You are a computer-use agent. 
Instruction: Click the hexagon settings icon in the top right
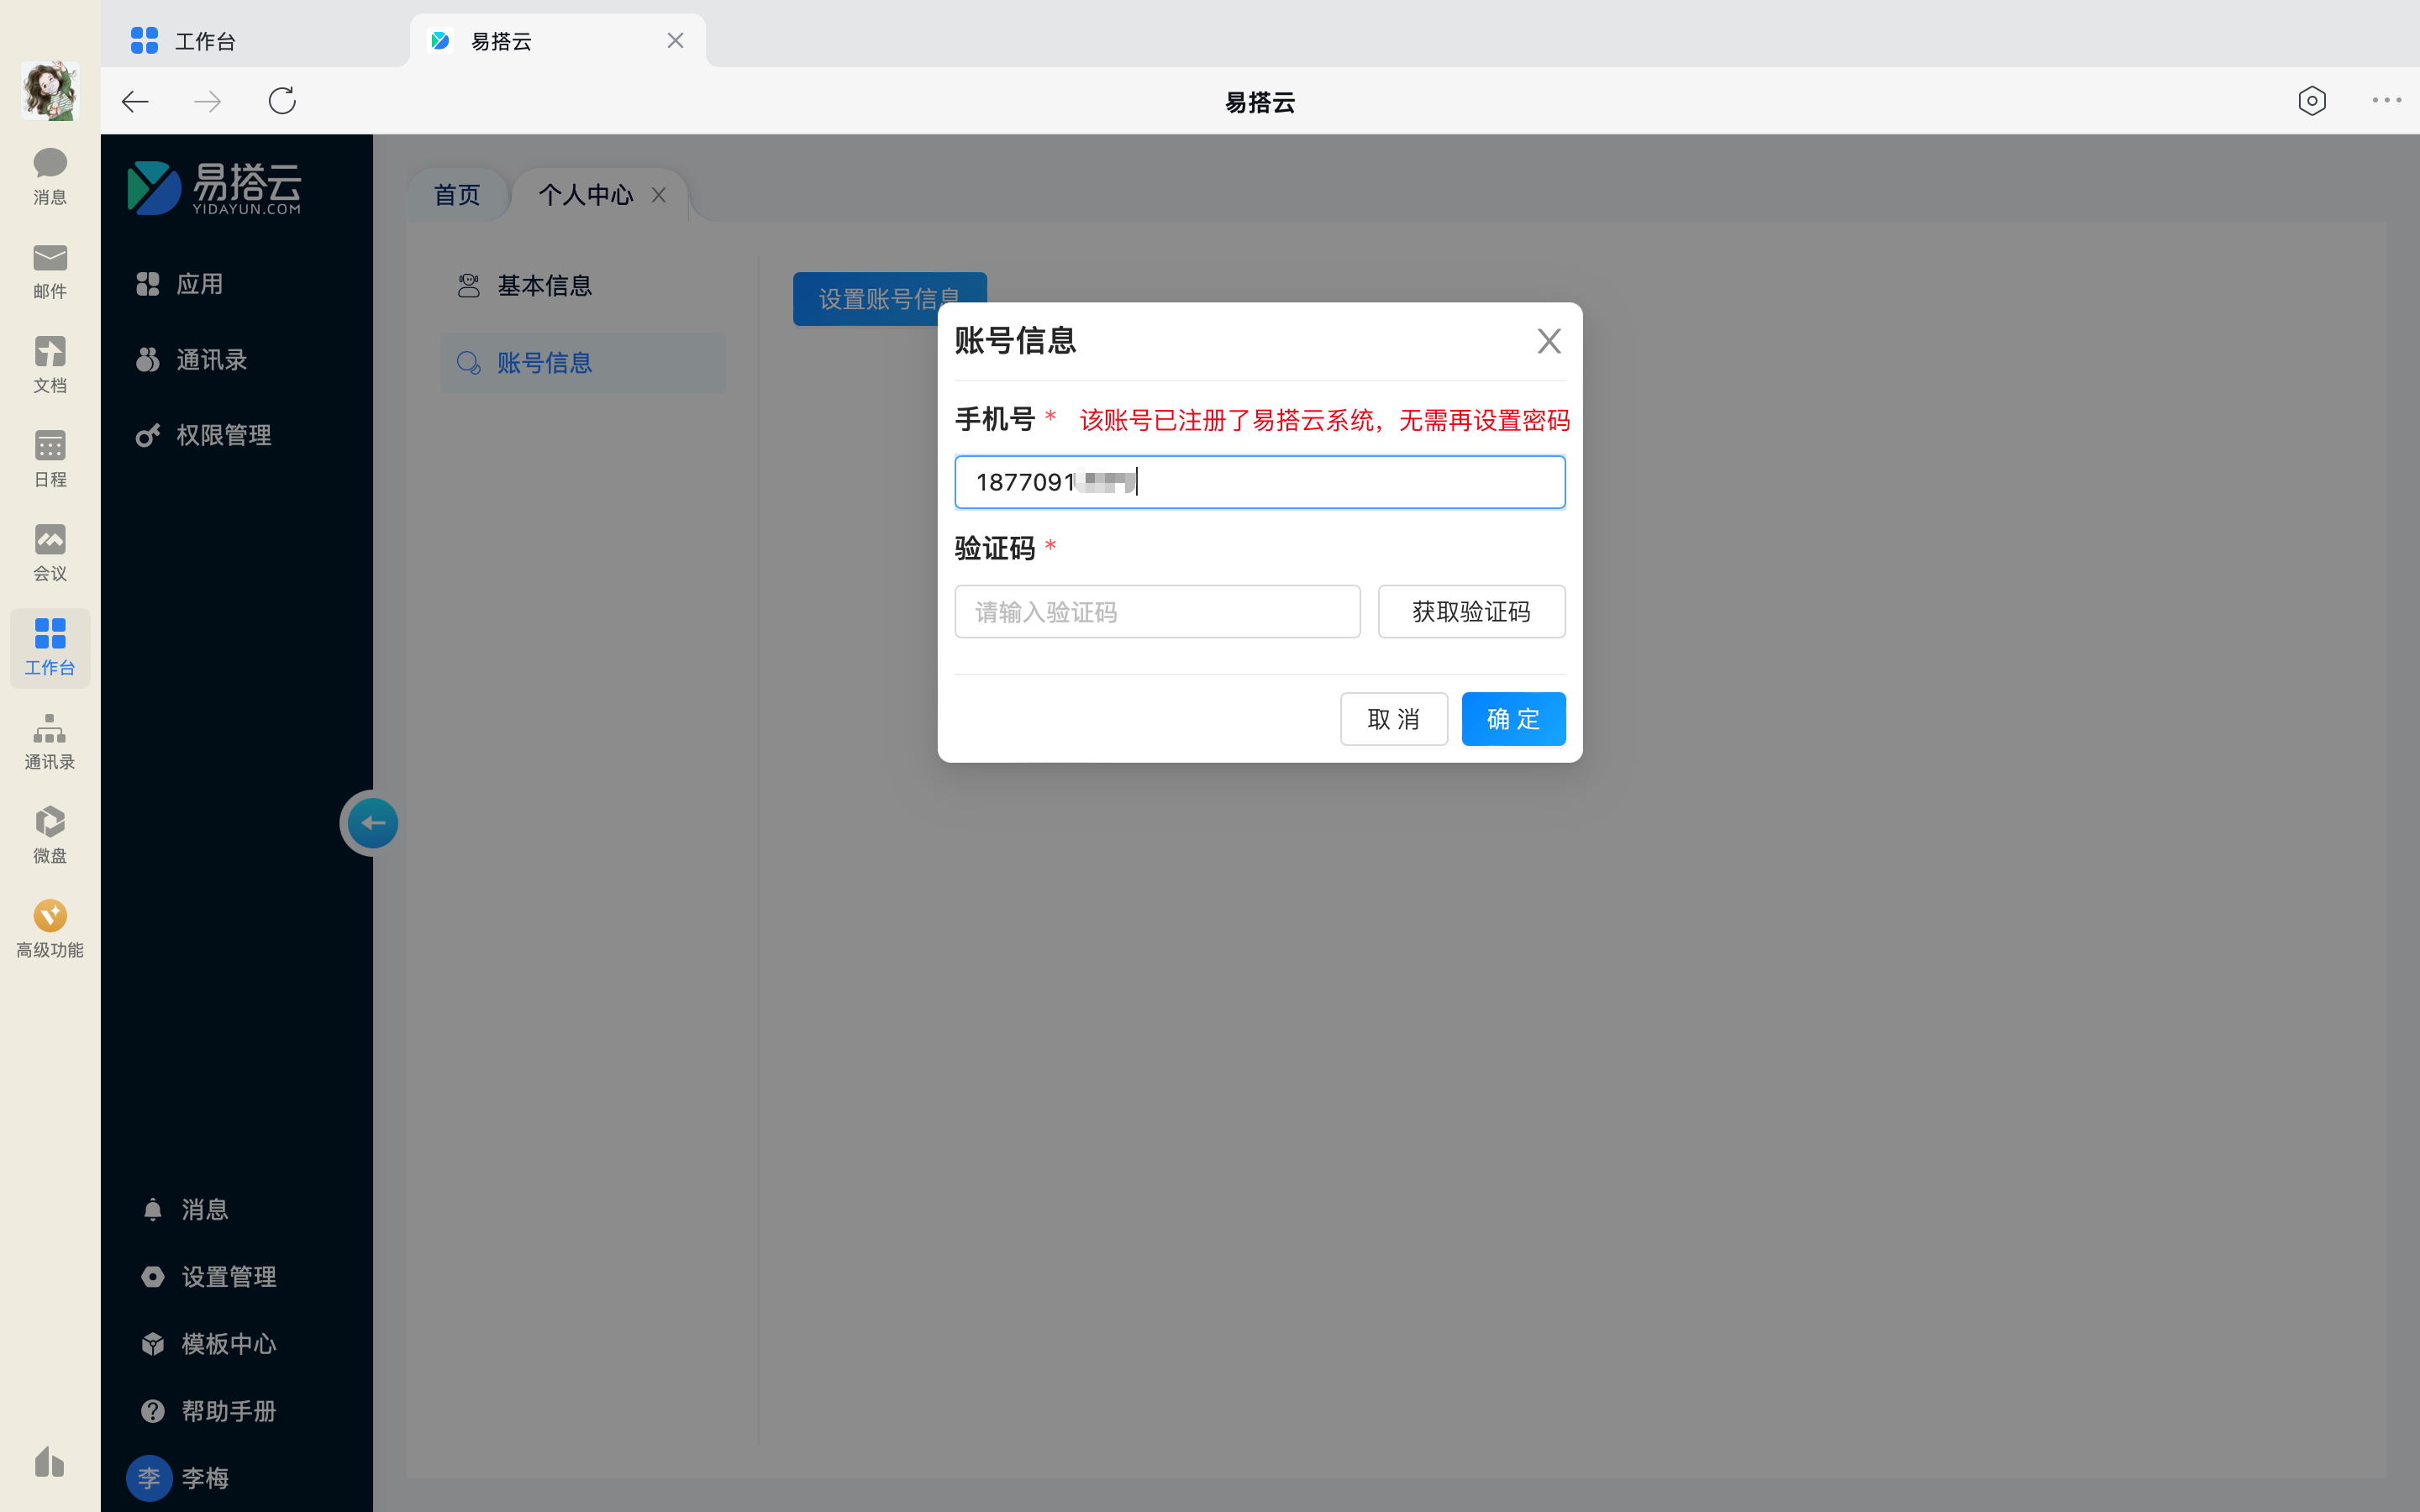(2311, 101)
